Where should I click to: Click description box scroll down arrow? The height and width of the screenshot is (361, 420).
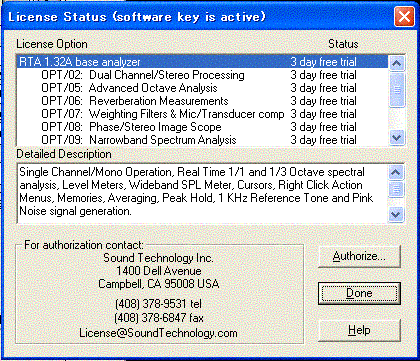tap(396, 214)
